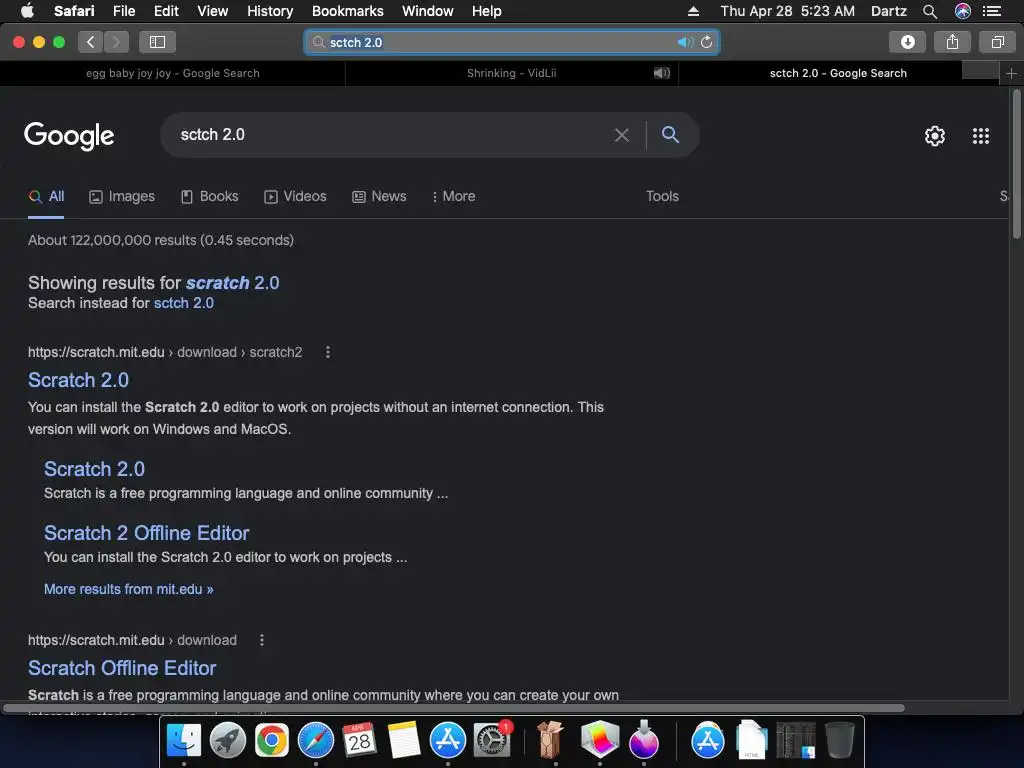Viewport: 1024px width, 768px height.
Task: Open the Scratch Offline Editor result
Action: (x=122, y=668)
